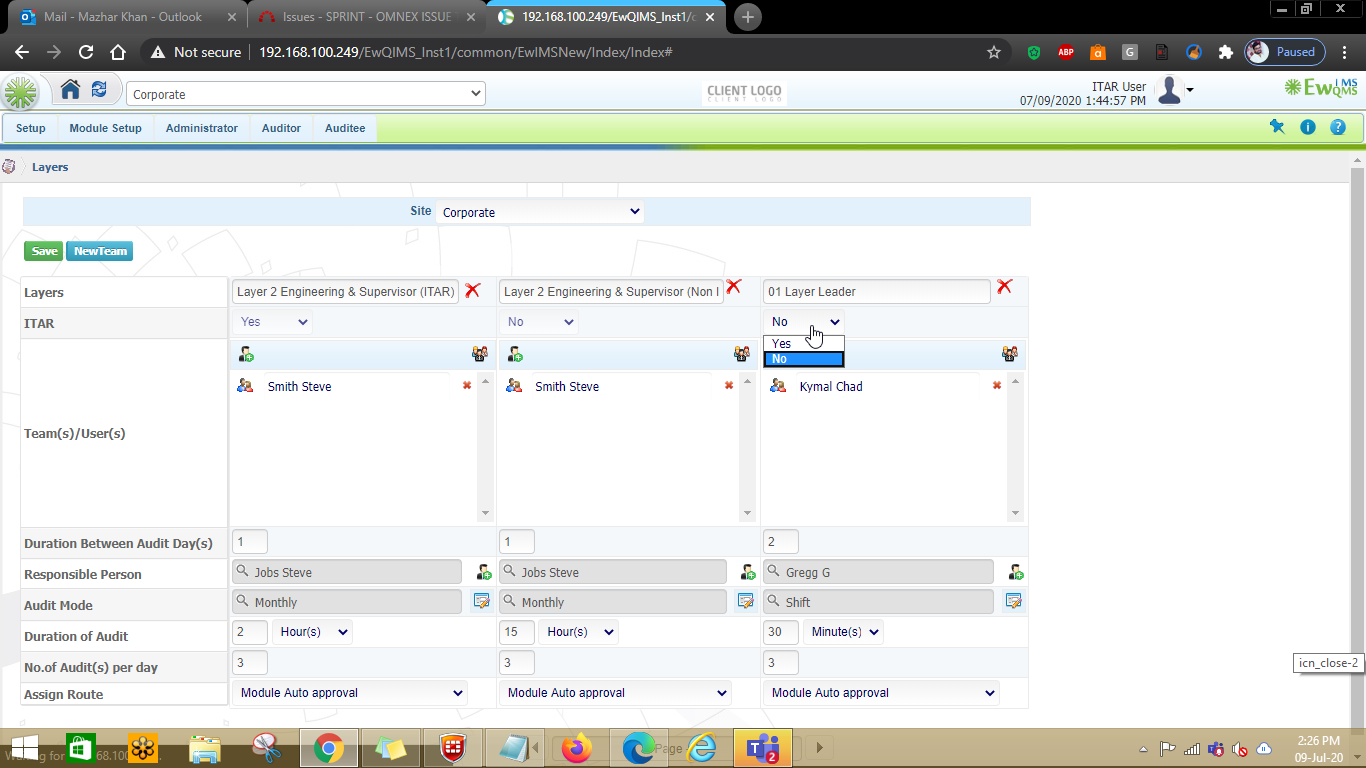This screenshot has width=1366, height=768.
Task: Open the second layer's ITAR dropdown
Action: coord(541,322)
